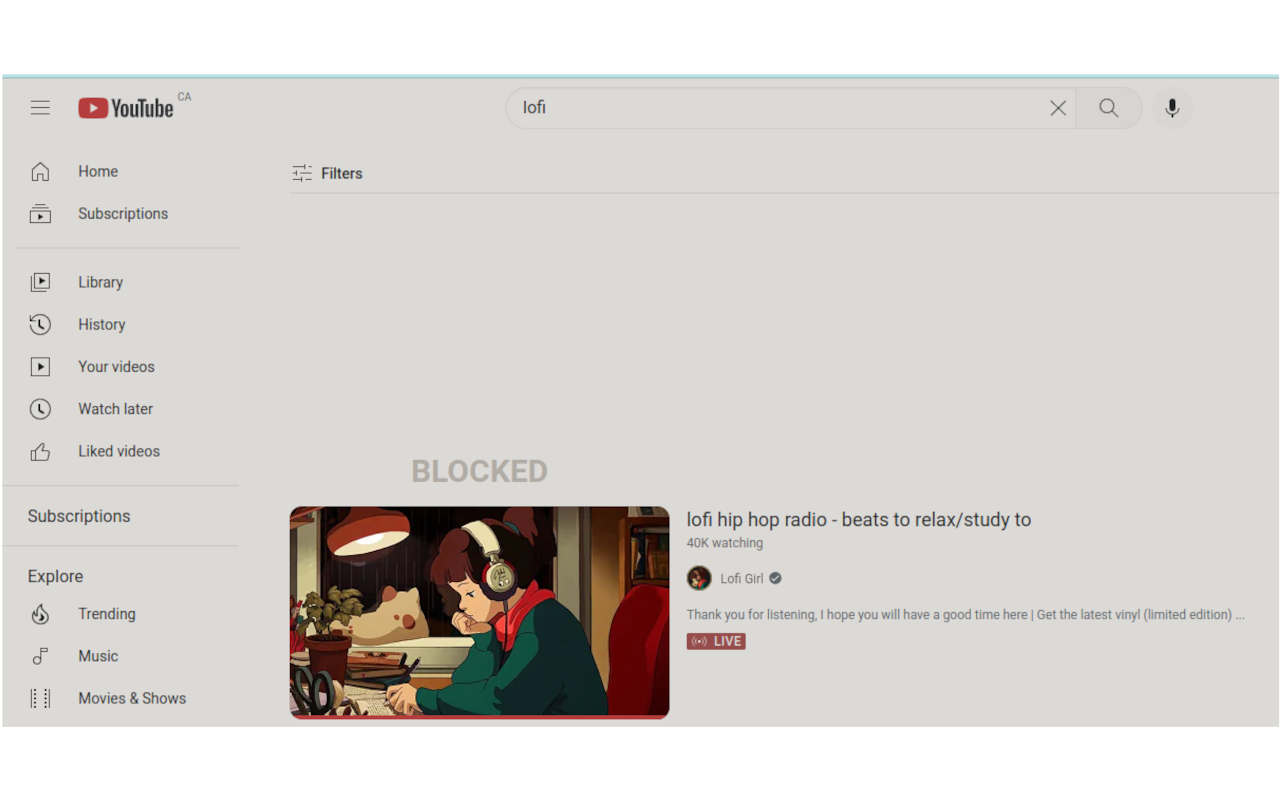Image resolution: width=1280 pixels, height=800 pixels.
Task: Click the Your videos play icon
Action: pos(40,367)
